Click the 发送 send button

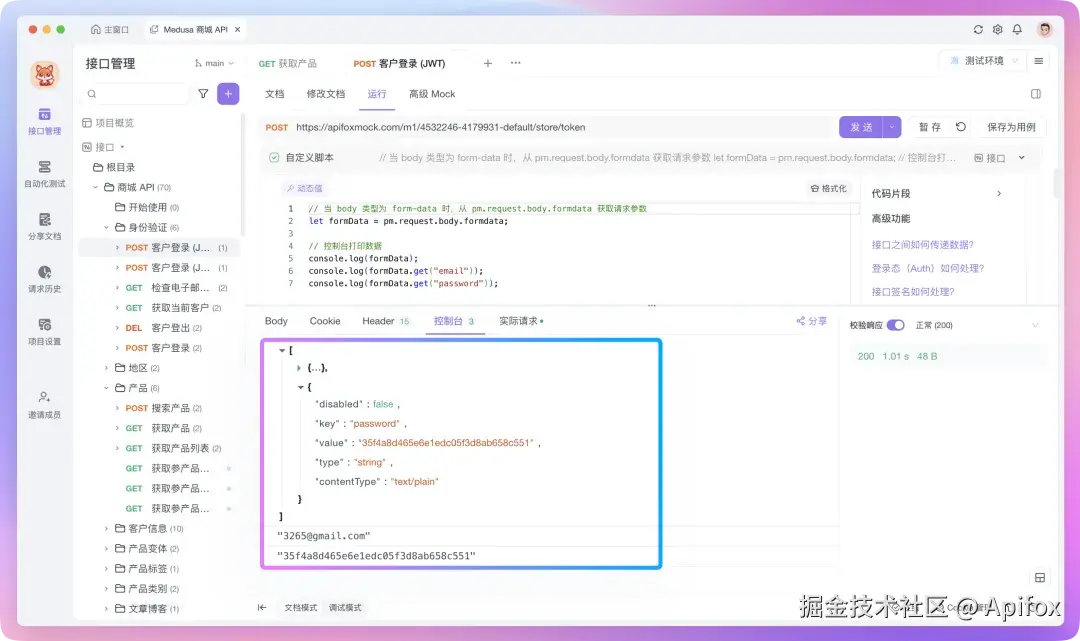(x=861, y=127)
